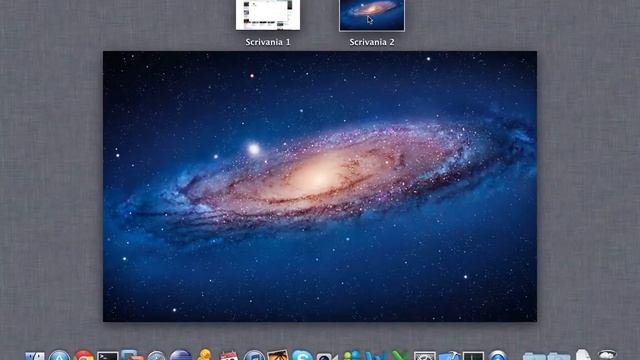Viewport: 640px width, 360px height.
Task: Switch to the Scrivania 1 desktop thumbnail
Action: (x=268, y=15)
